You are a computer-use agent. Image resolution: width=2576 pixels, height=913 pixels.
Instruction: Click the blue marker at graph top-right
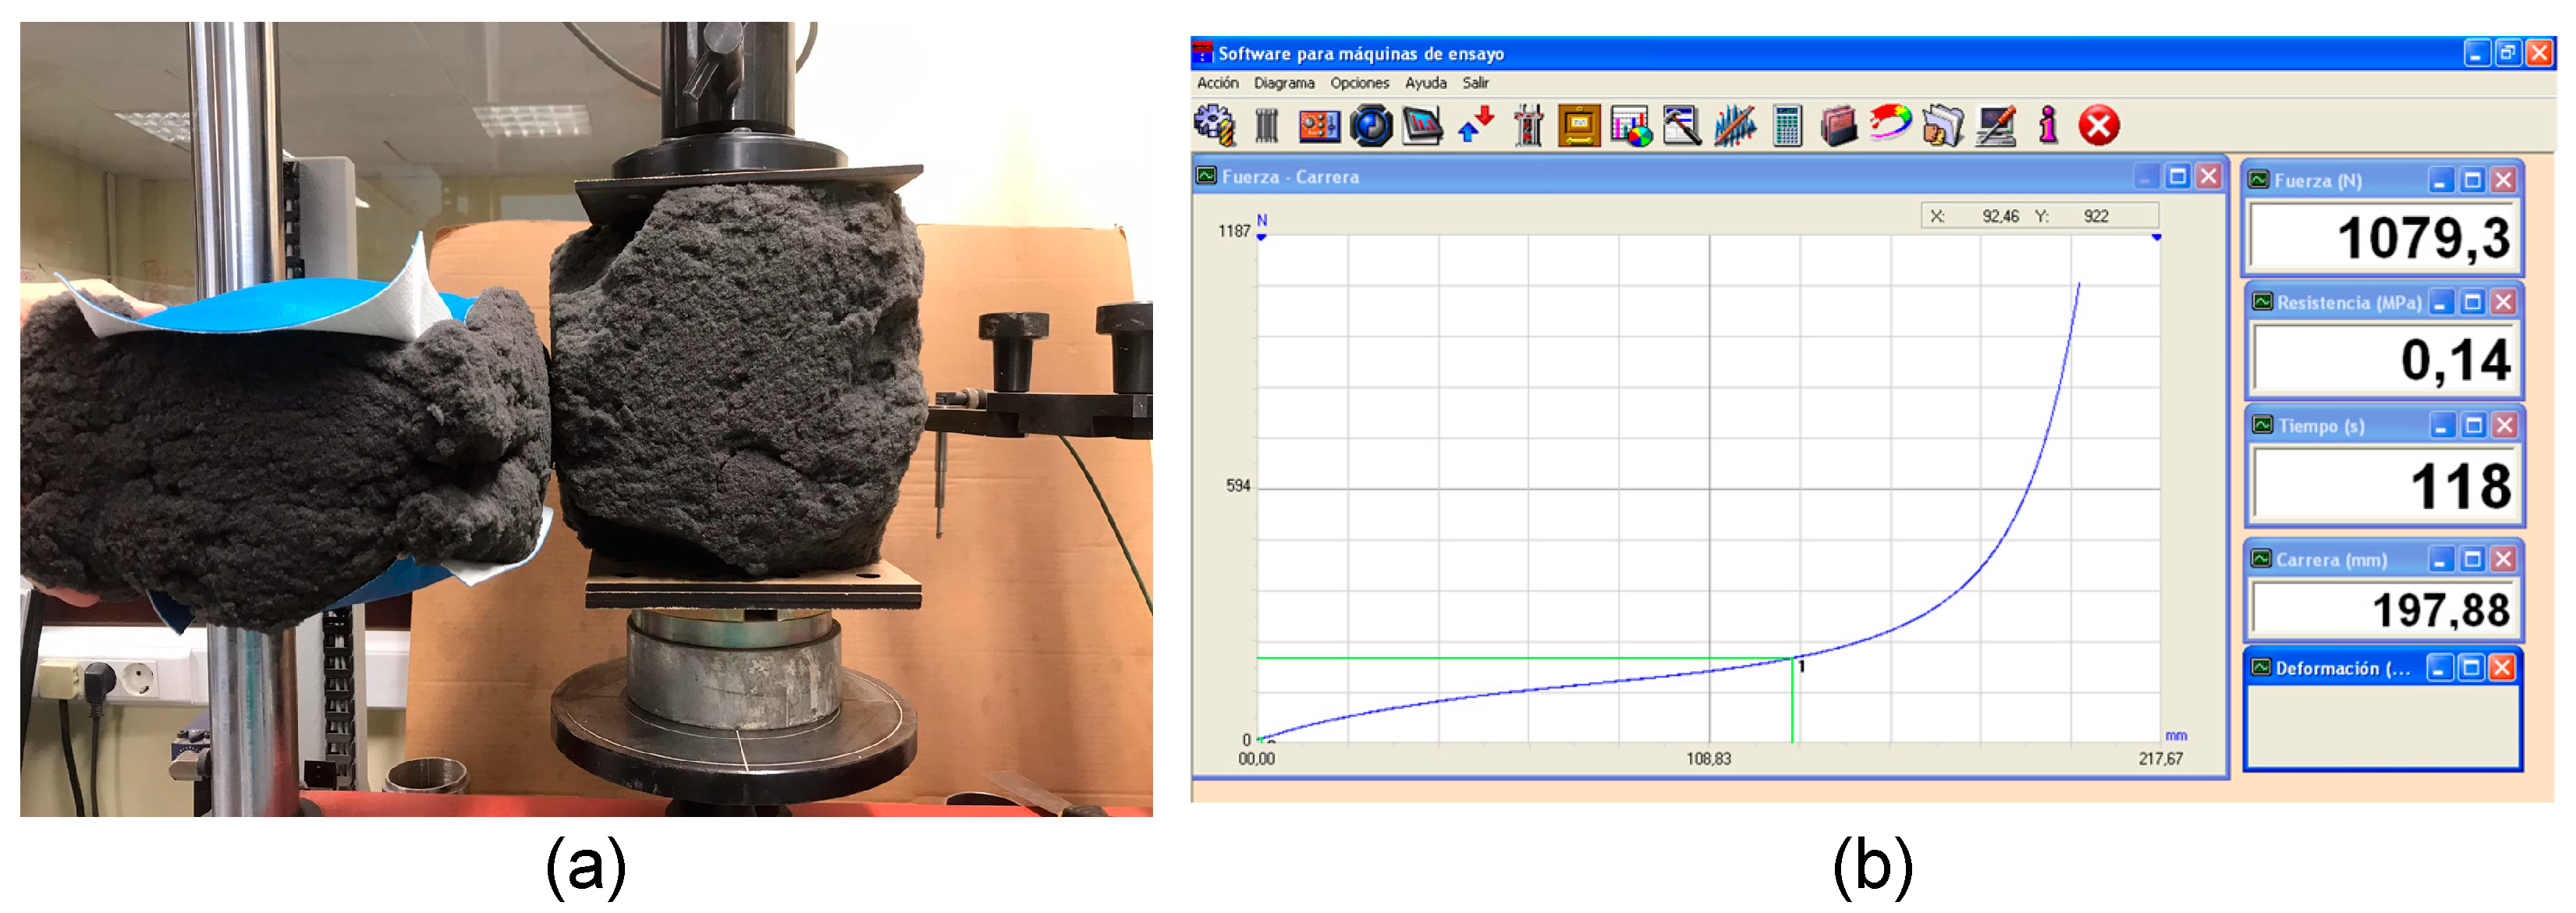tap(2156, 237)
